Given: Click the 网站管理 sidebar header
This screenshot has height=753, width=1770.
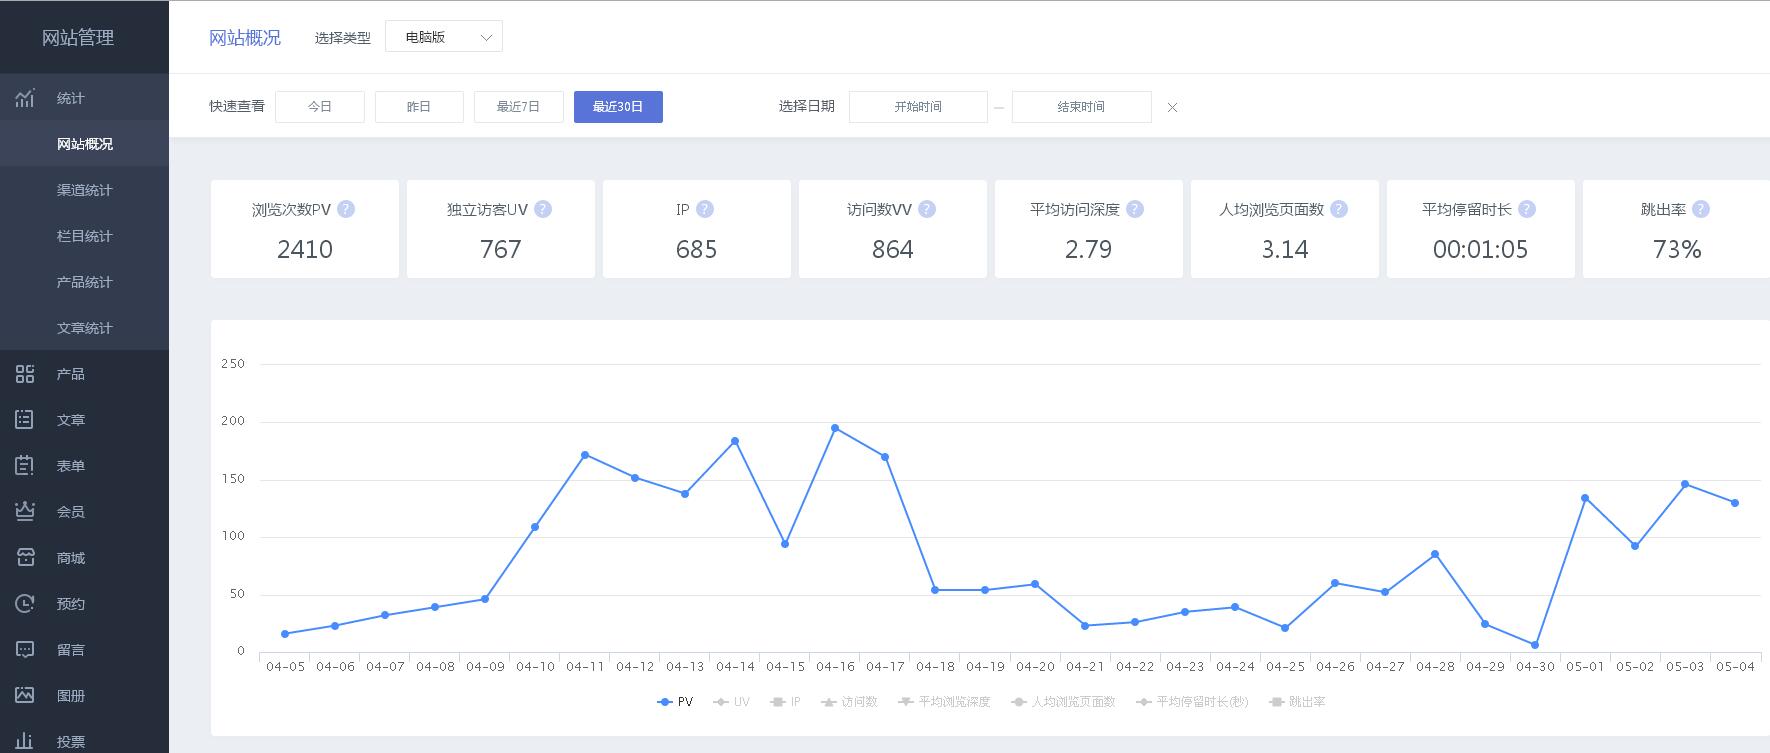Looking at the screenshot, I should click(78, 38).
